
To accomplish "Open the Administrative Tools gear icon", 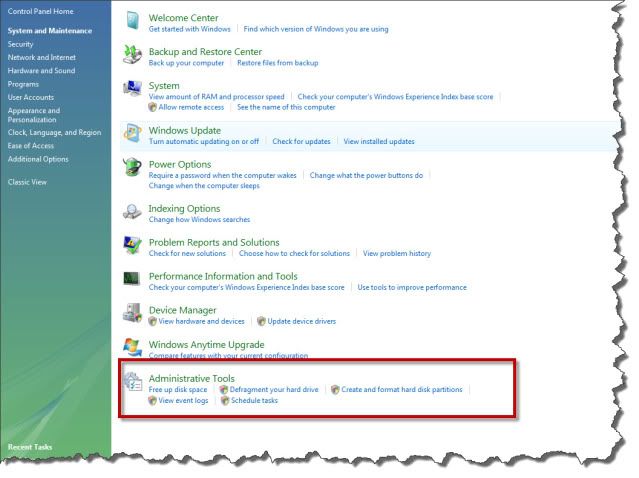I will [x=133, y=381].
